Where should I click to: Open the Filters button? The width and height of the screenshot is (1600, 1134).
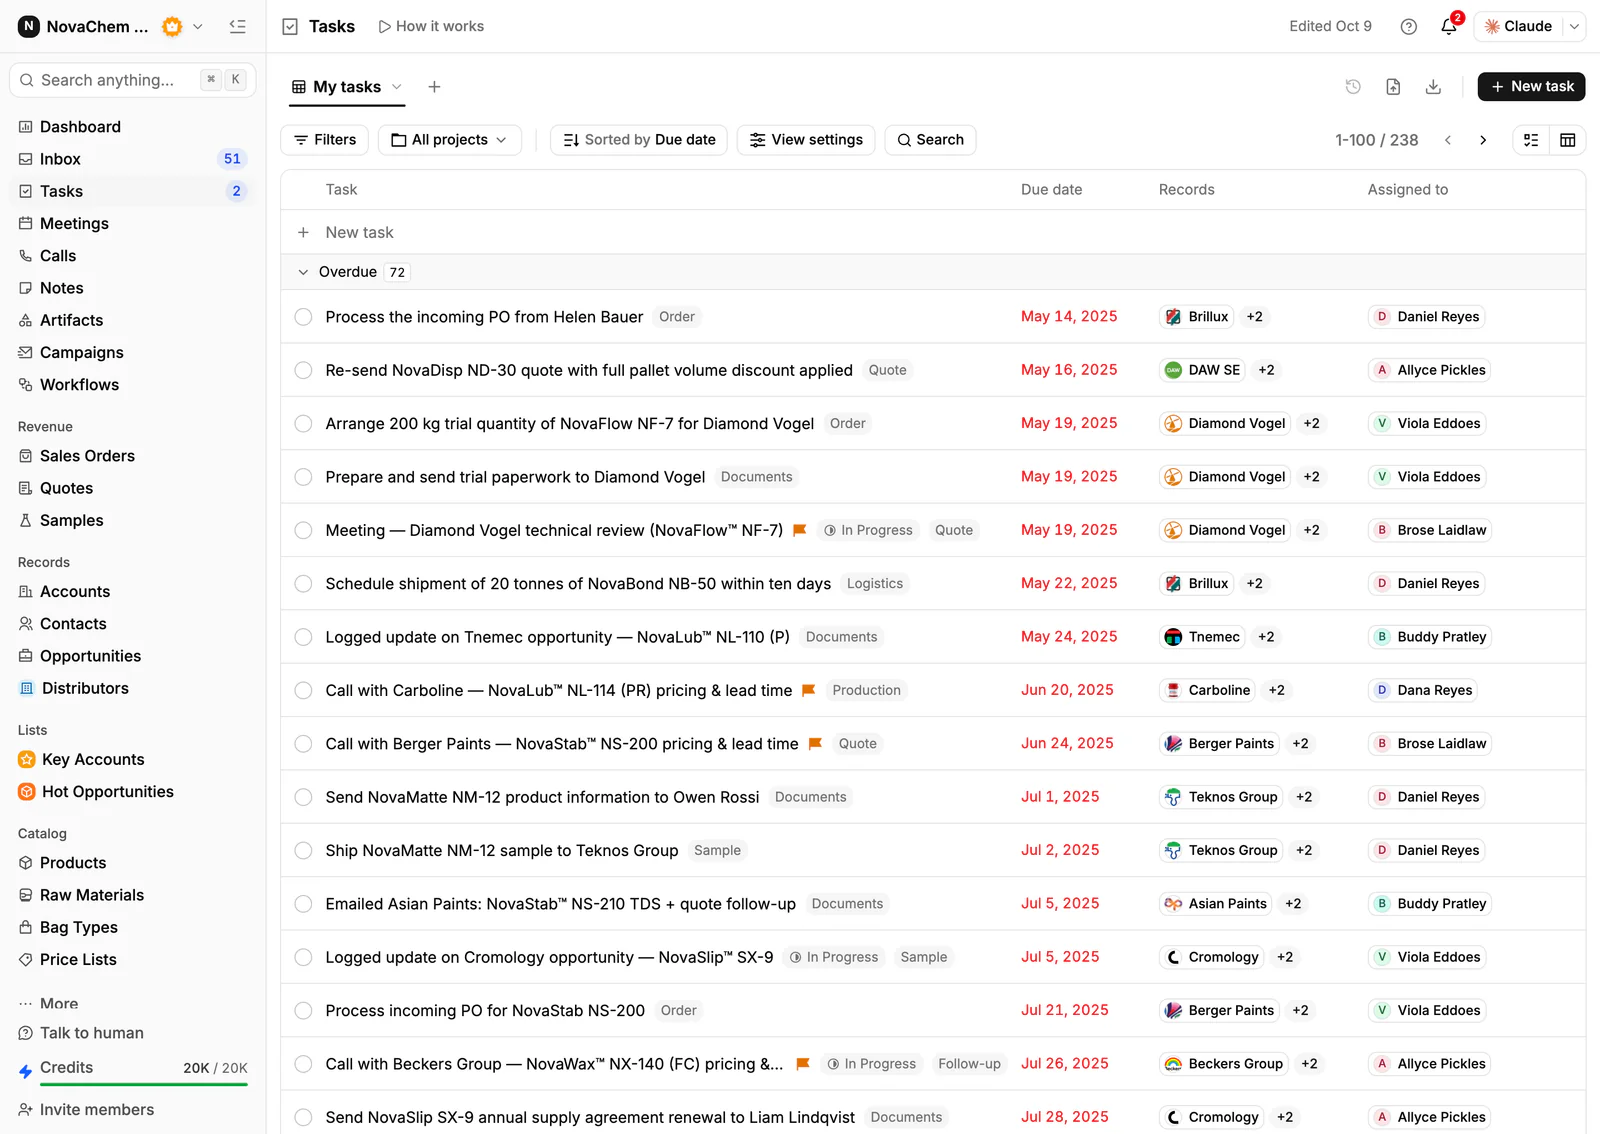coord(325,140)
